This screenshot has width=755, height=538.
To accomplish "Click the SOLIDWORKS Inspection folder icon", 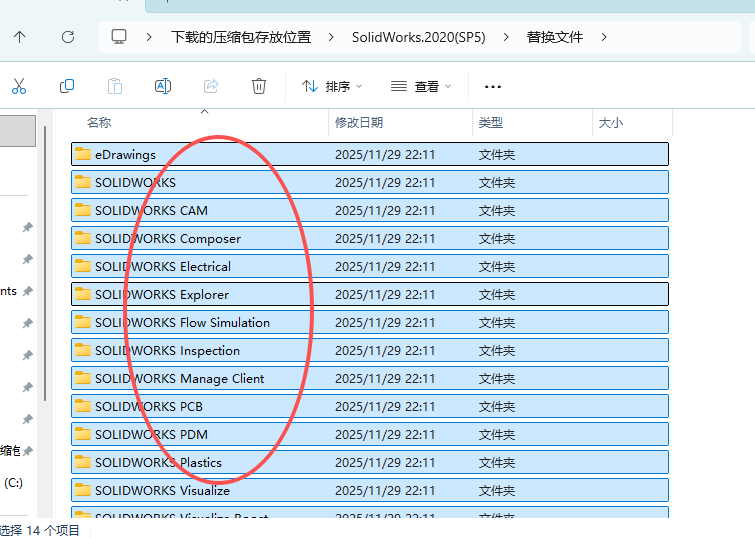I will click(x=83, y=350).
